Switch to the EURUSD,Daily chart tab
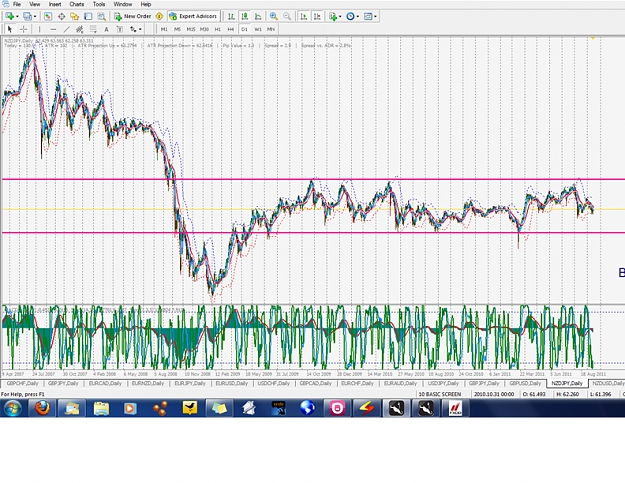The width and height of the screenshot is (625, 483). (x=231, y=383)
